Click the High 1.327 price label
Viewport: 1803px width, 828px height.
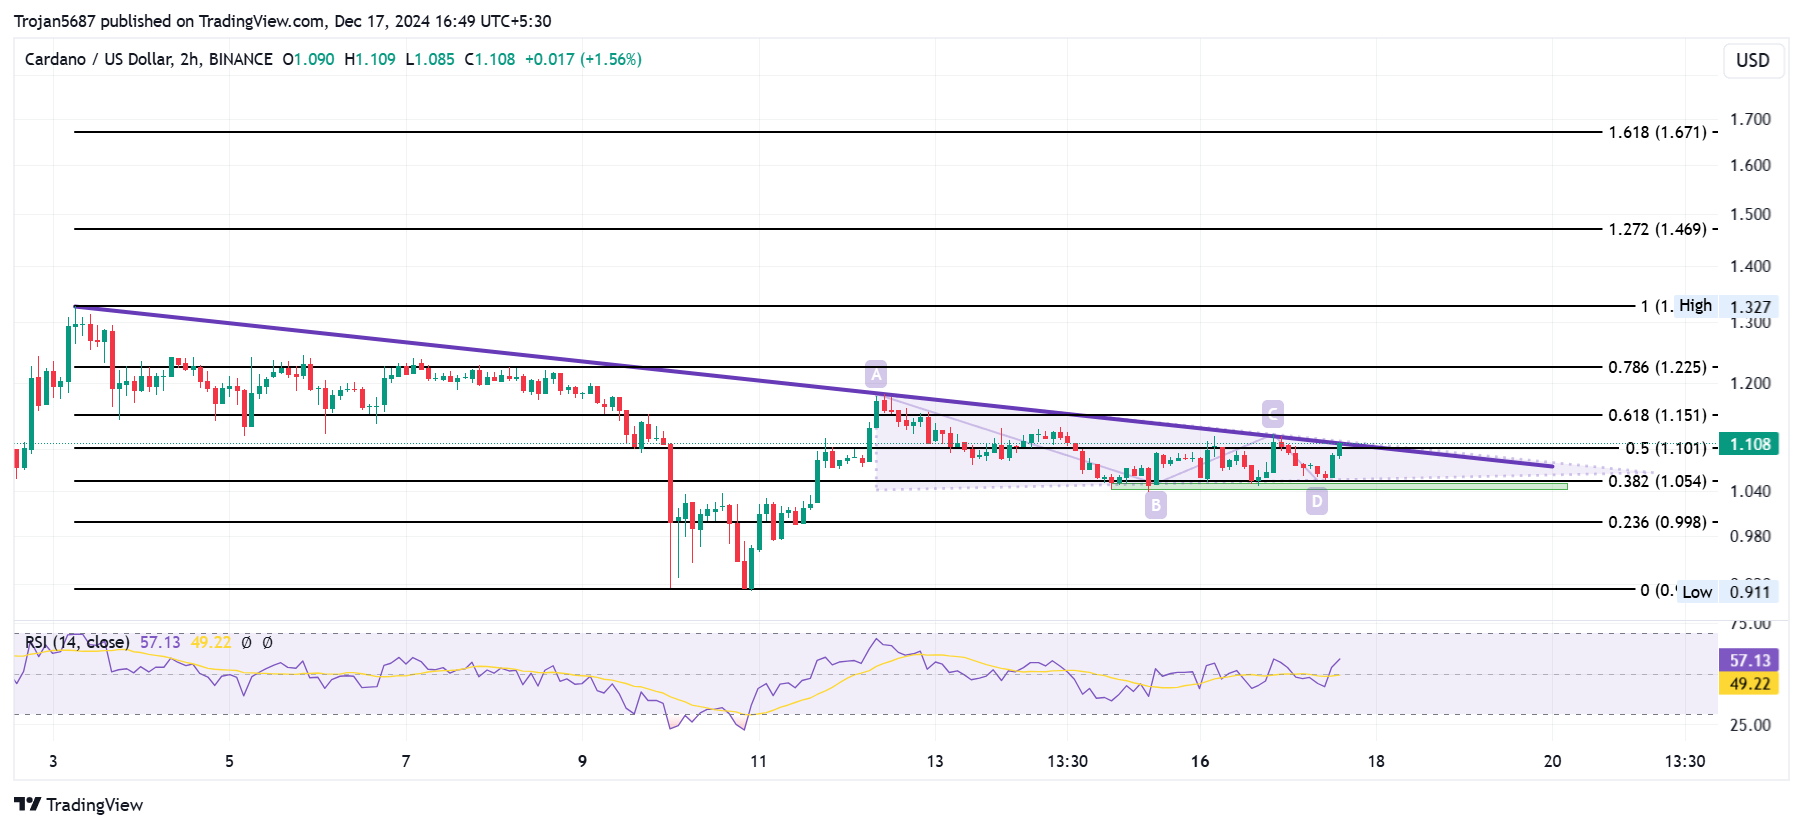(1725, 306)
